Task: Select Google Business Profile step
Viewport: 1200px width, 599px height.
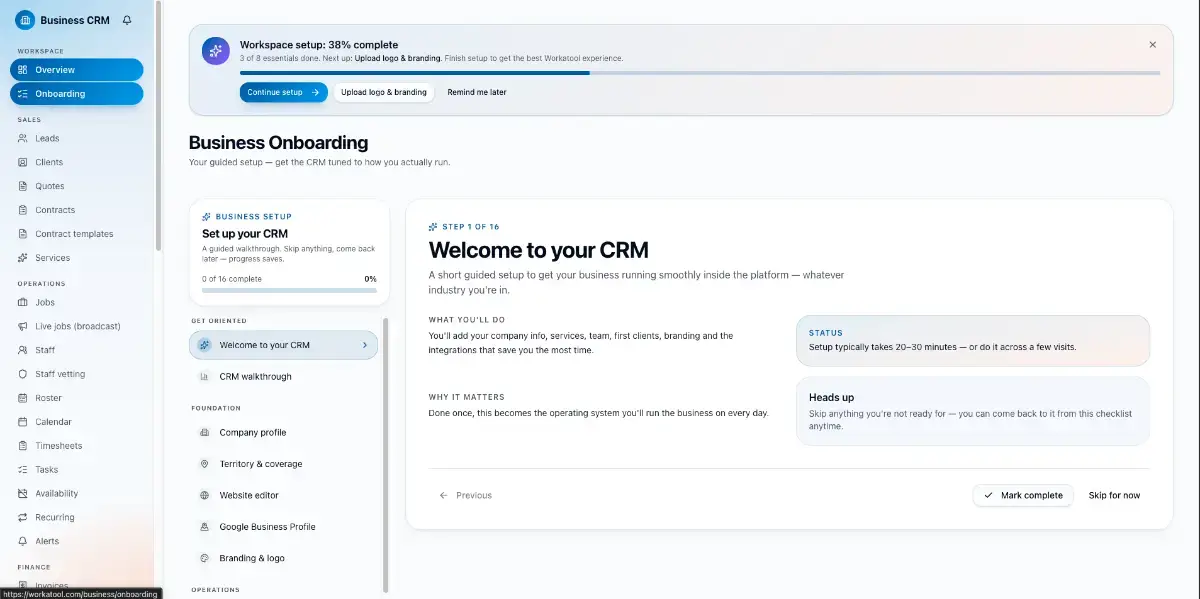Action: pos(284,527)
